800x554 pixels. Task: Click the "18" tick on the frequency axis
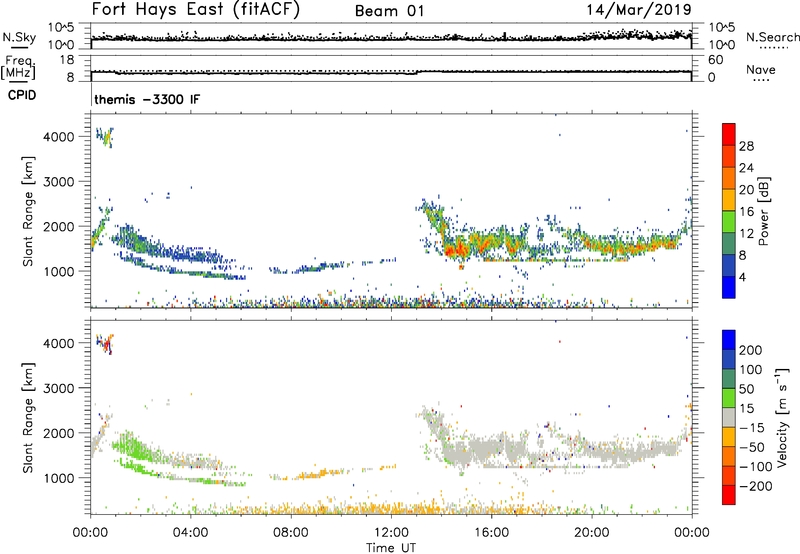67,60
